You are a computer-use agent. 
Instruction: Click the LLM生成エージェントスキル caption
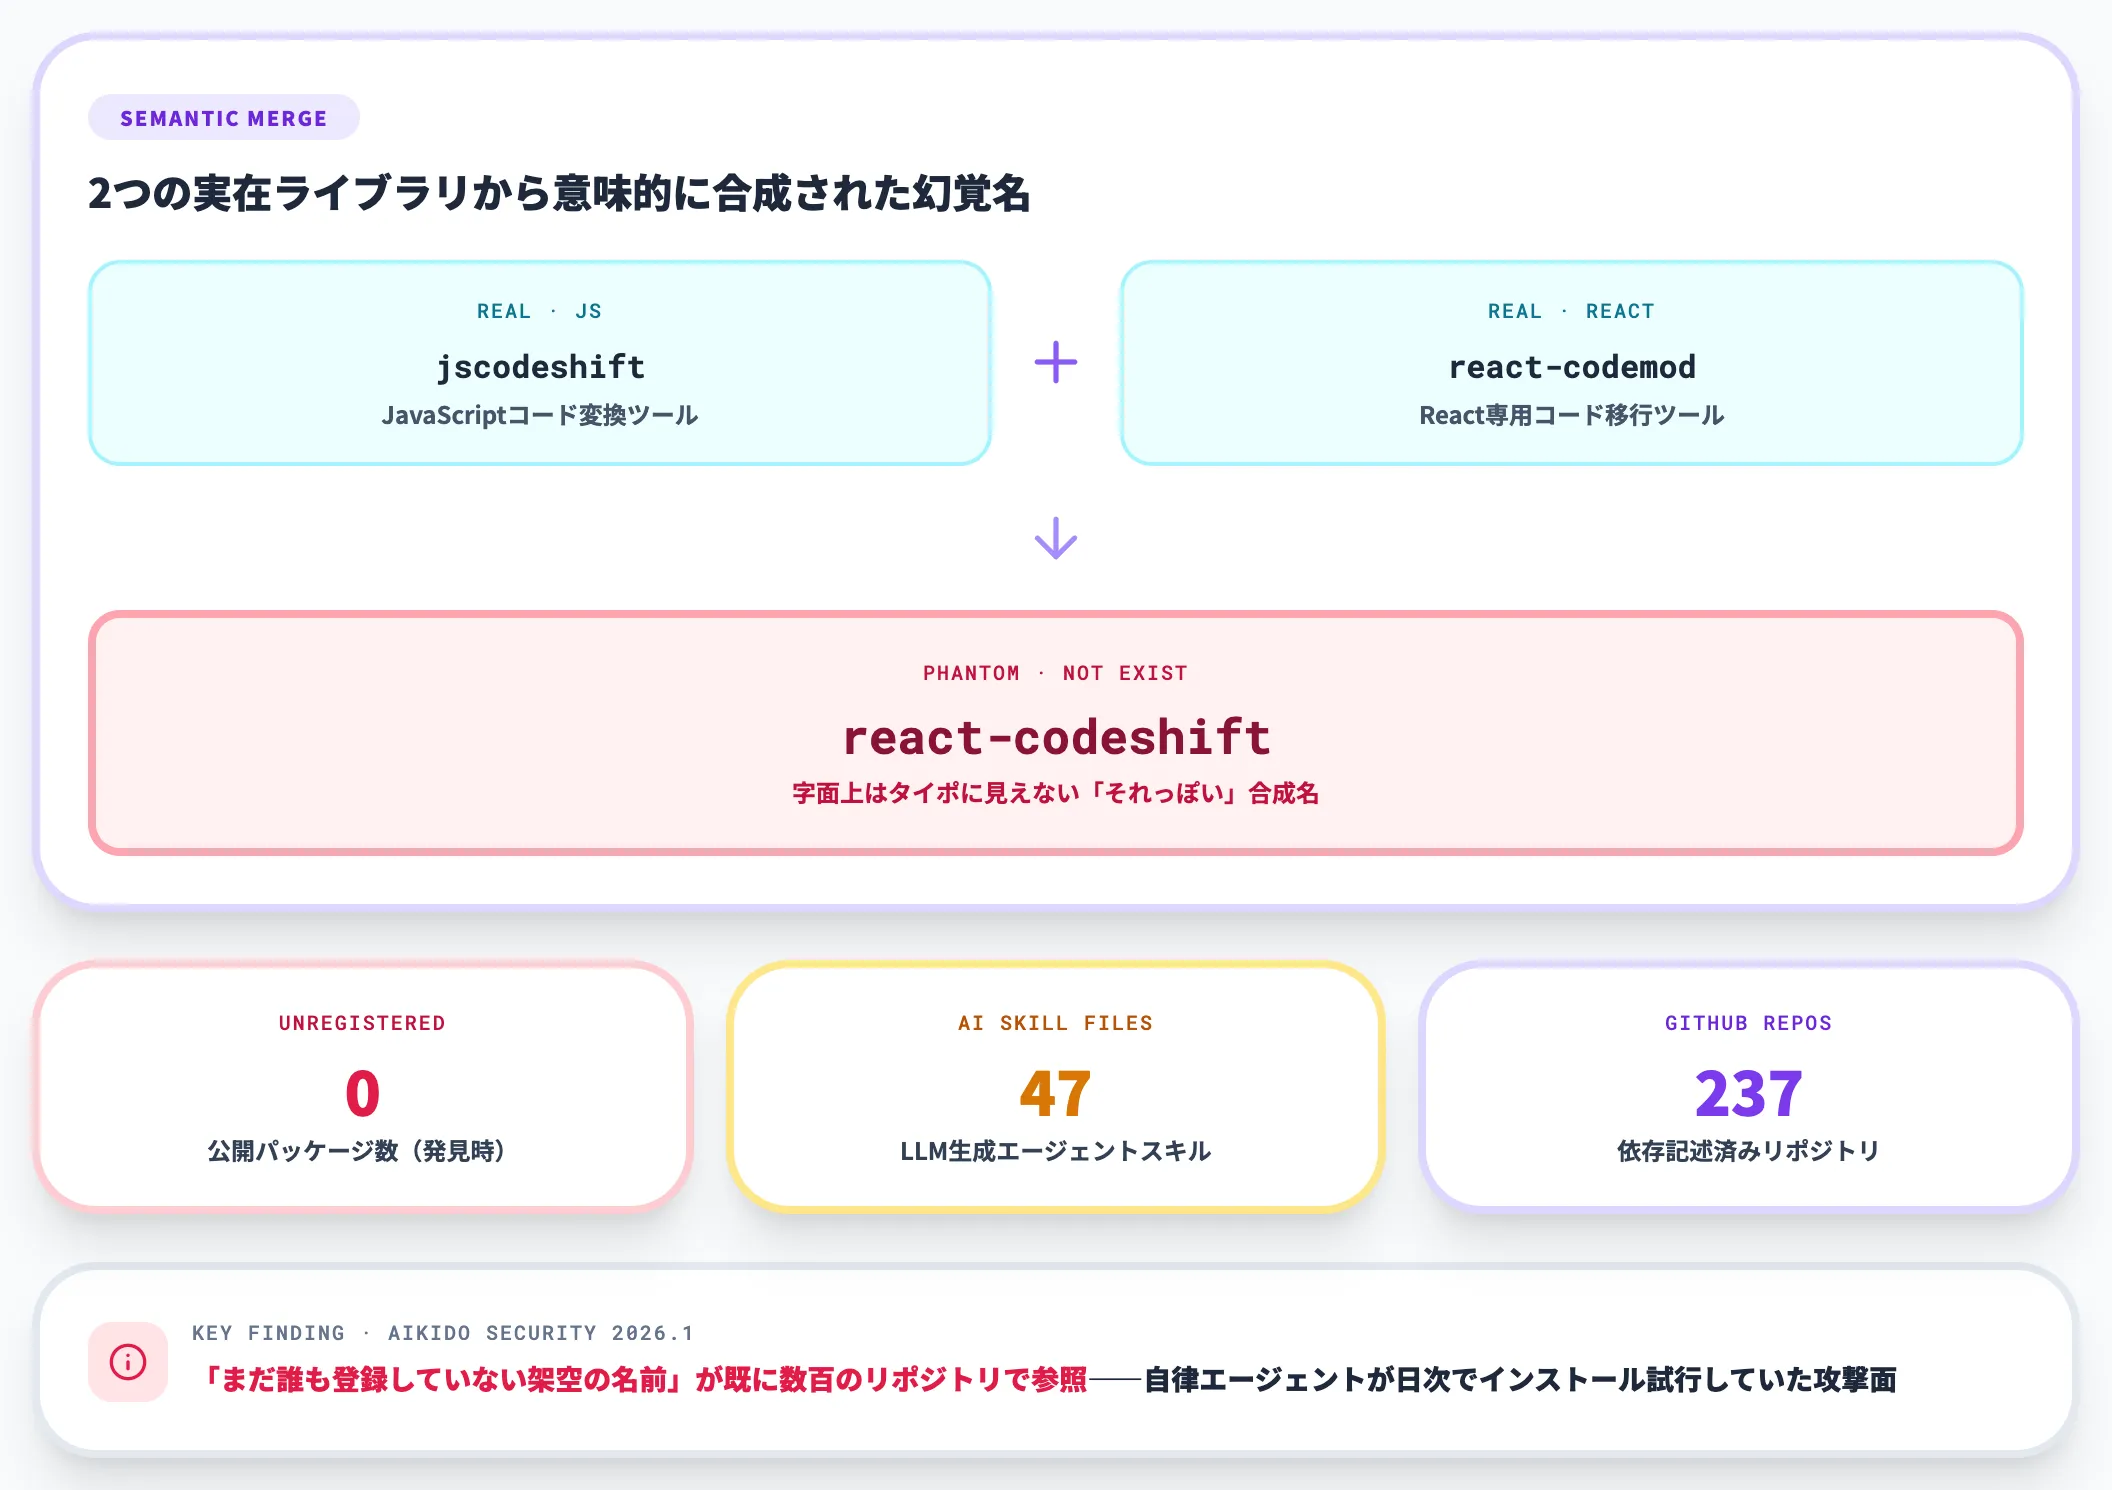point(1056,1151)
